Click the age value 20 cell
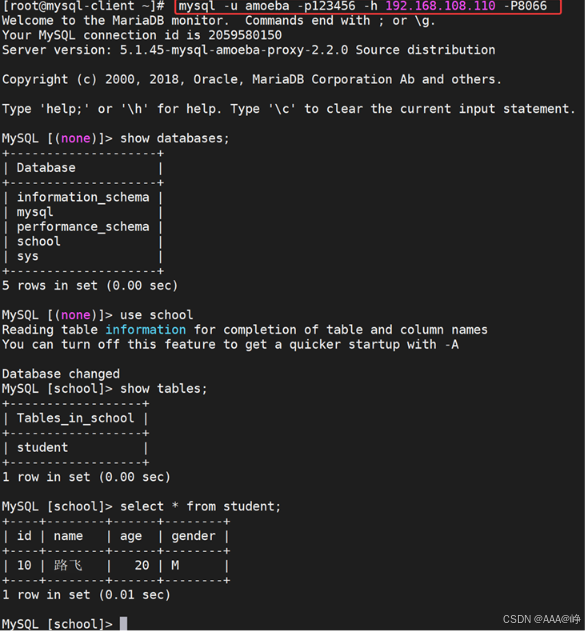 point(142,565)
